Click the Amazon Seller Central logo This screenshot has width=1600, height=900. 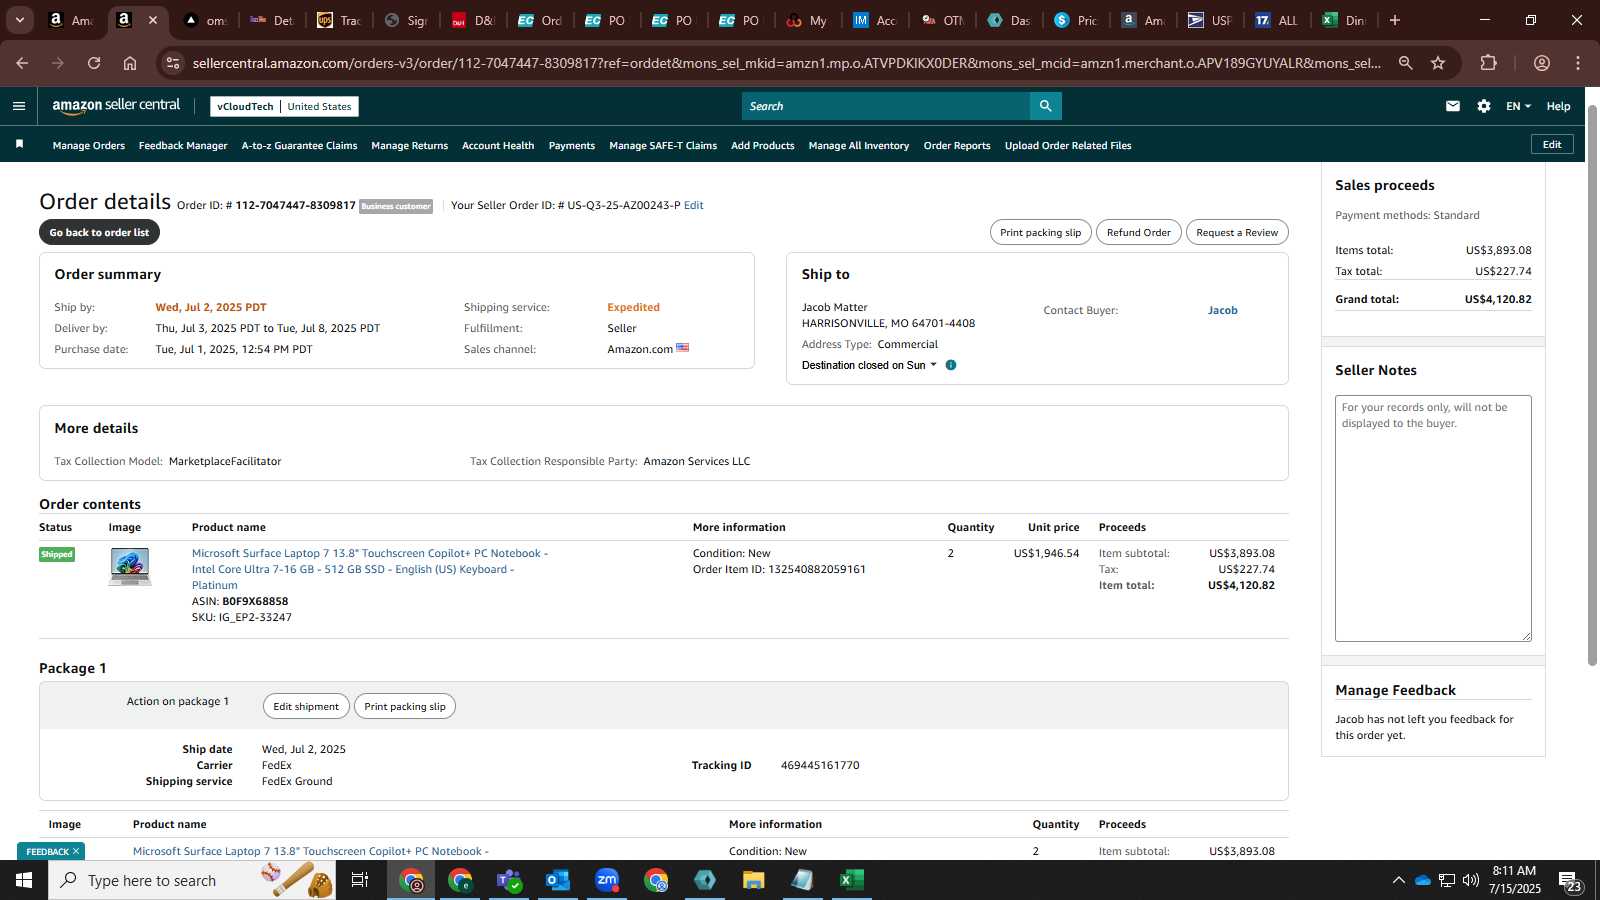click(x=116, y=106)
